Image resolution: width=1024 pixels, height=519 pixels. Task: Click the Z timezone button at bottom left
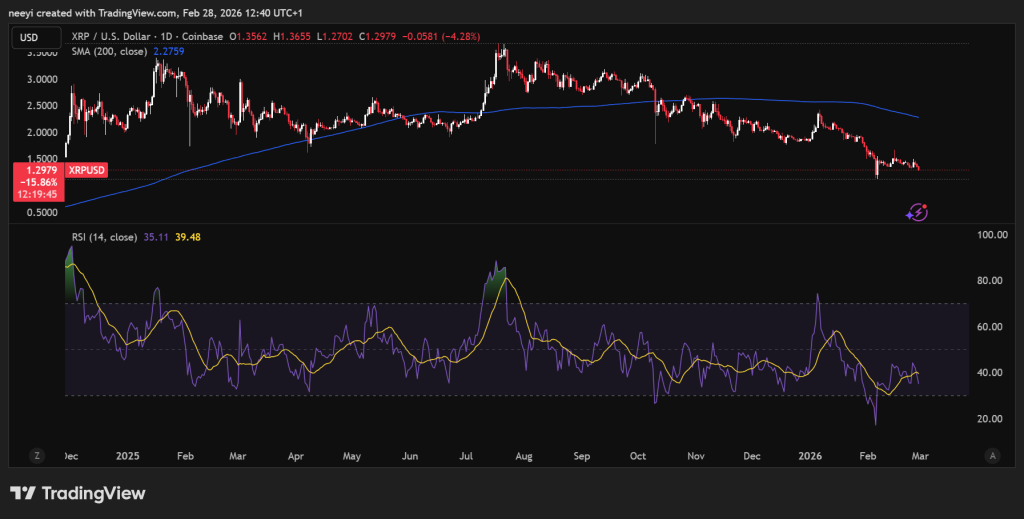coord(37,455)
